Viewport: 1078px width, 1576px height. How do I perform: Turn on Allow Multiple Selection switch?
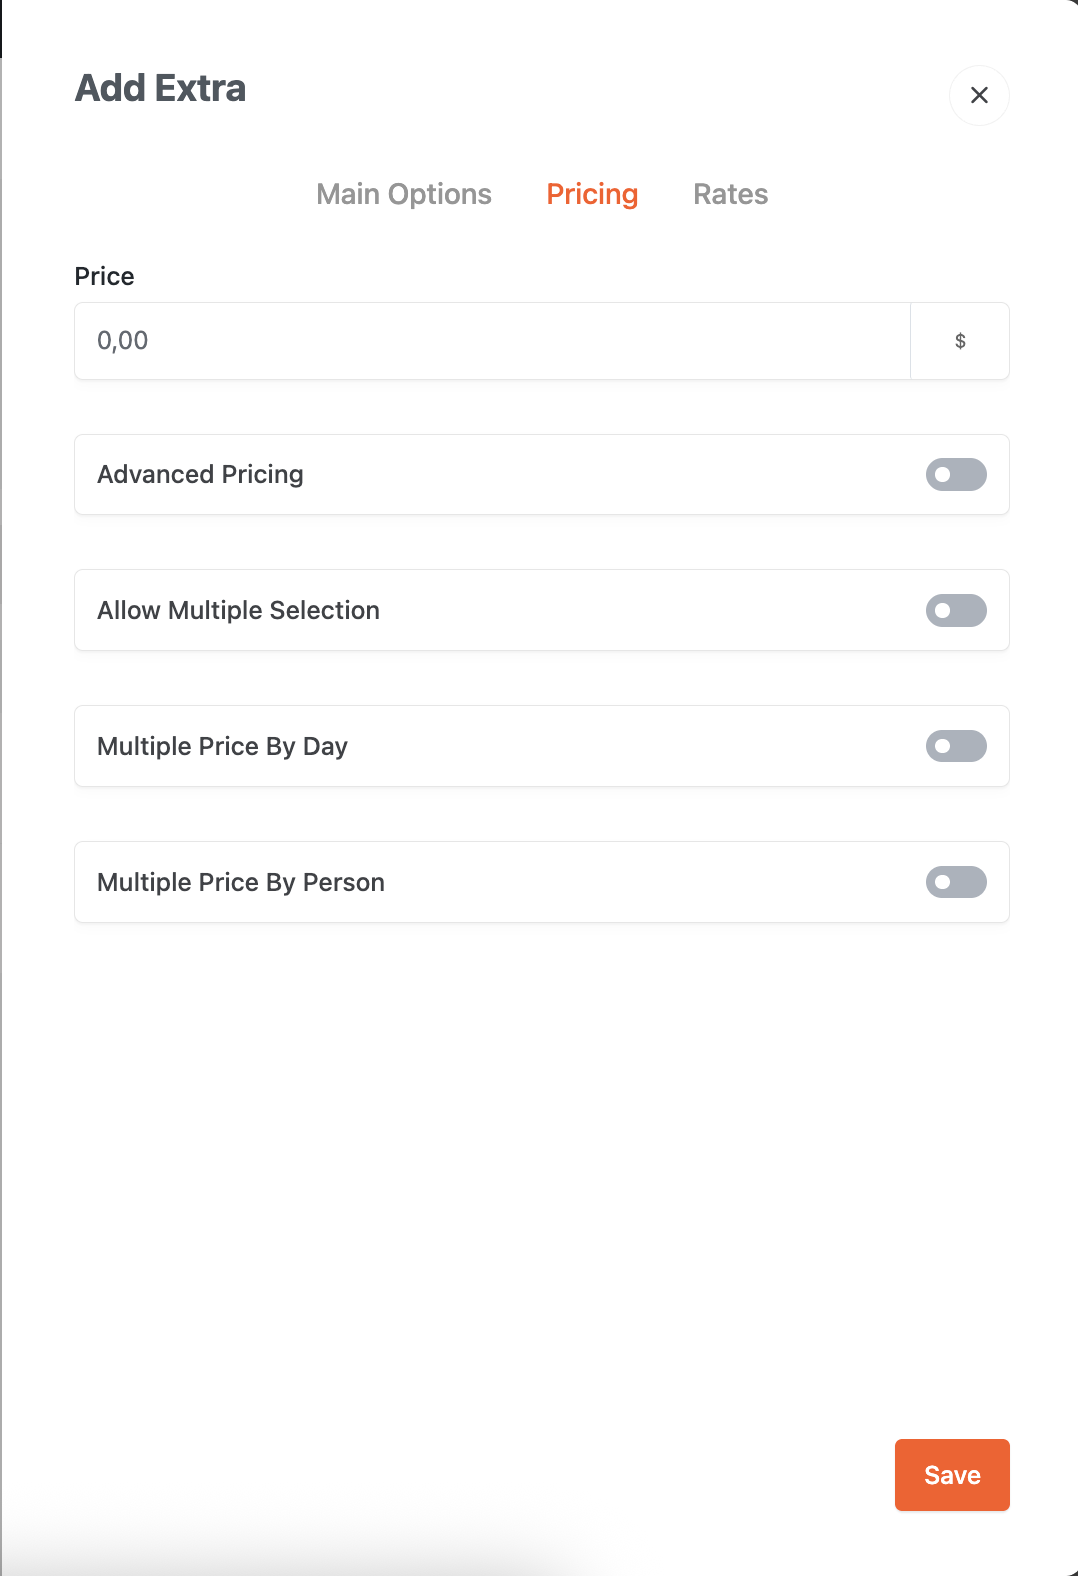956,611
